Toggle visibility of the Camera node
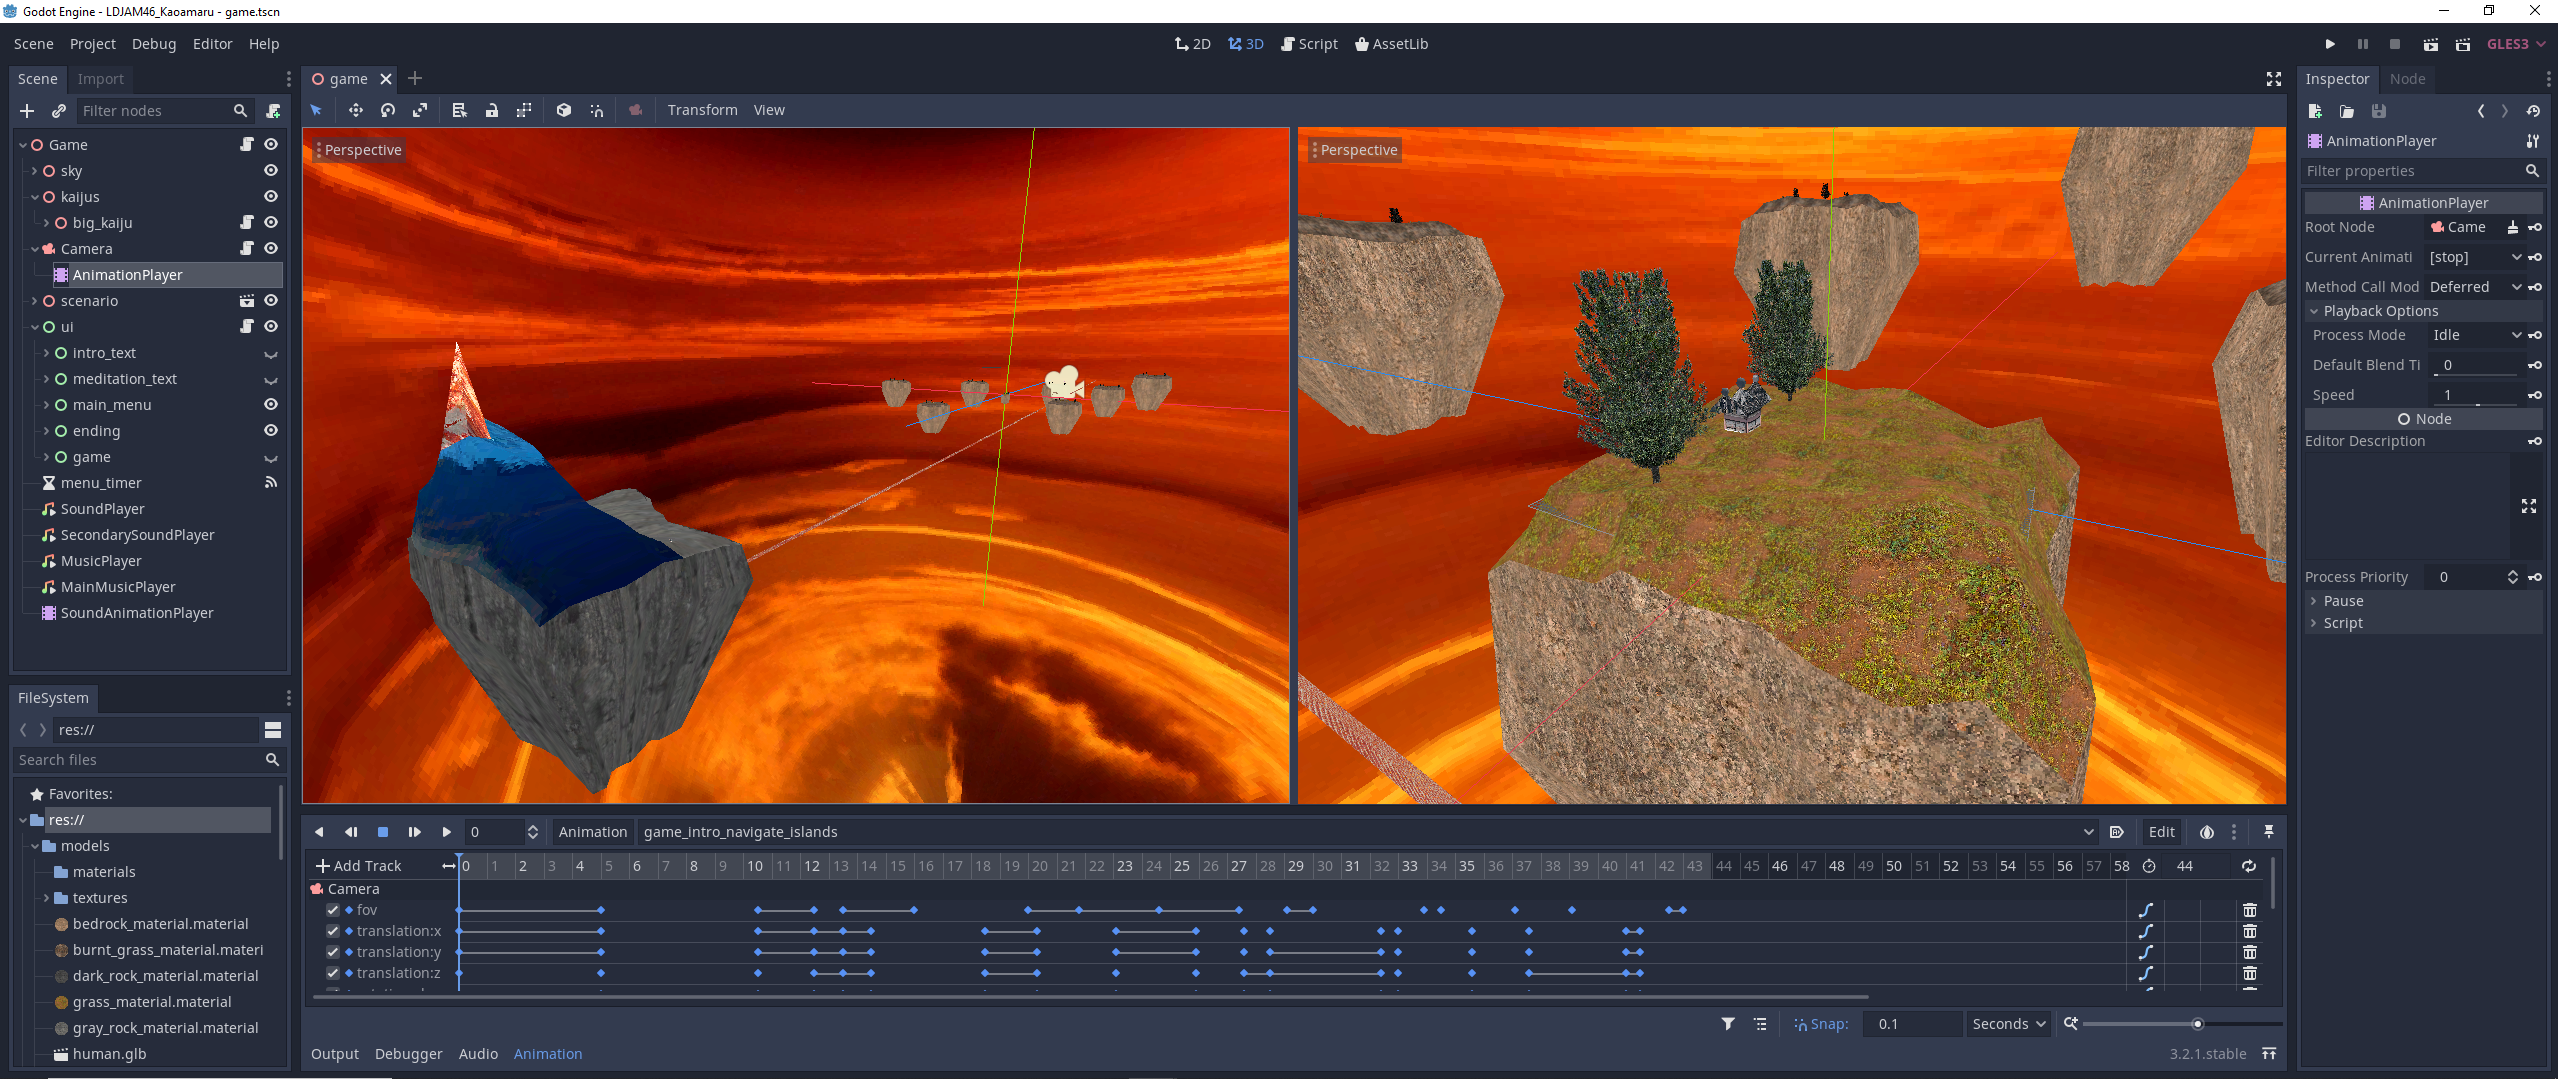Screen dimensions: 2558x1079 click(x=271, y=249)
